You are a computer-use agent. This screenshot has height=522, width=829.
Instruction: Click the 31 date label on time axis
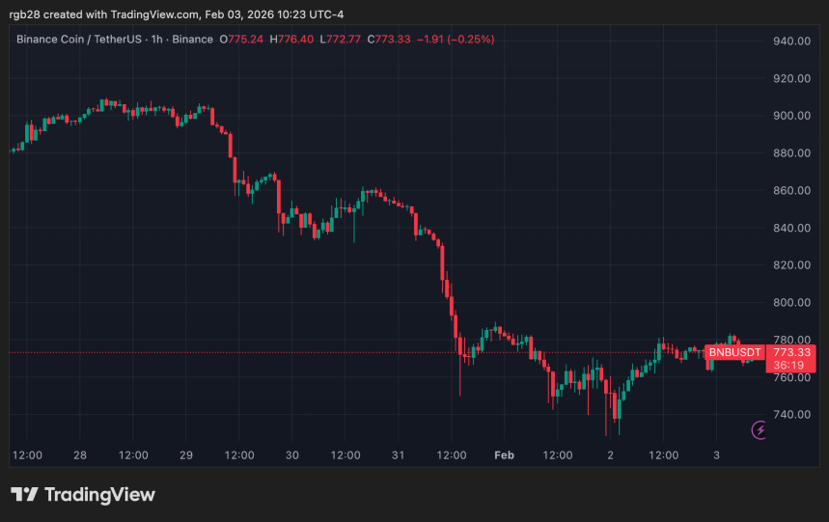coord(398,455)
